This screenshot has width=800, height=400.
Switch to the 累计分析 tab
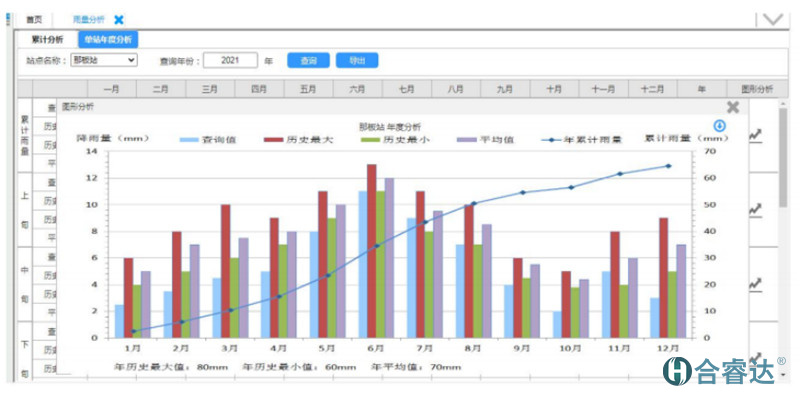pos(46,39)
